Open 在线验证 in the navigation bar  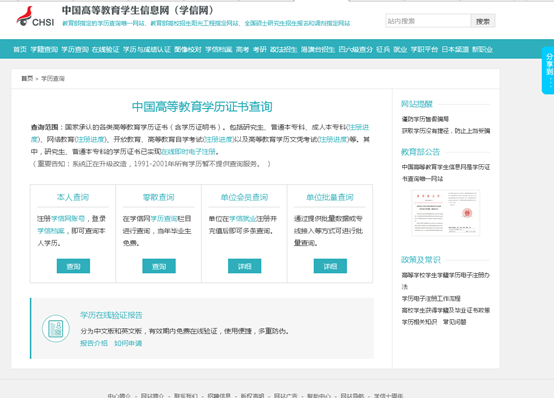106,49
